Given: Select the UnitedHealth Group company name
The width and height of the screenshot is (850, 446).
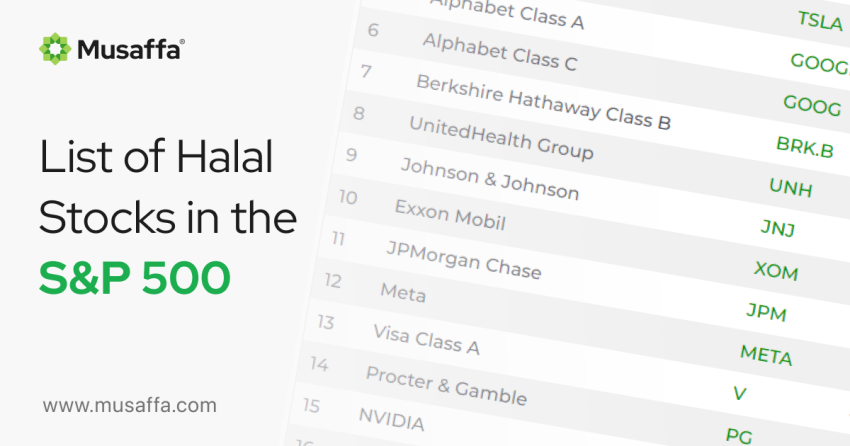Looking at the screenshot, I should (501, 138).
